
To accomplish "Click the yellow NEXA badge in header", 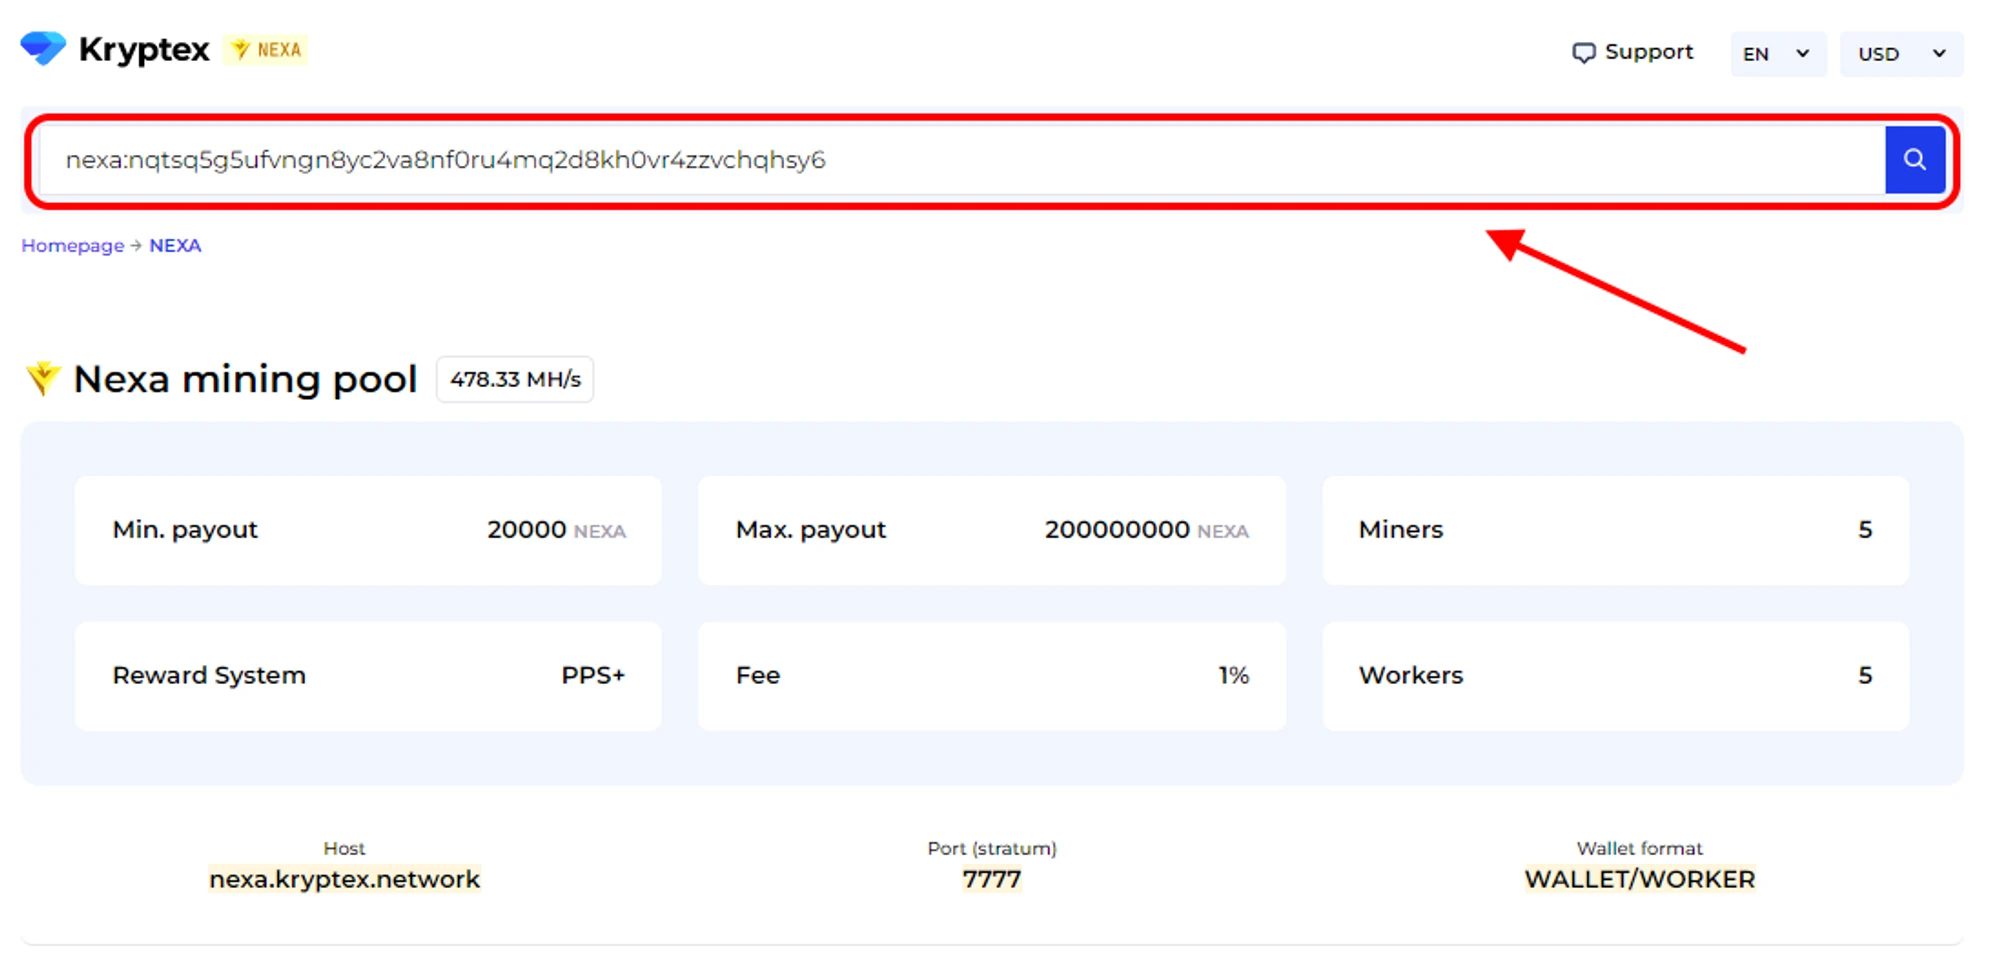I will 266,50.
